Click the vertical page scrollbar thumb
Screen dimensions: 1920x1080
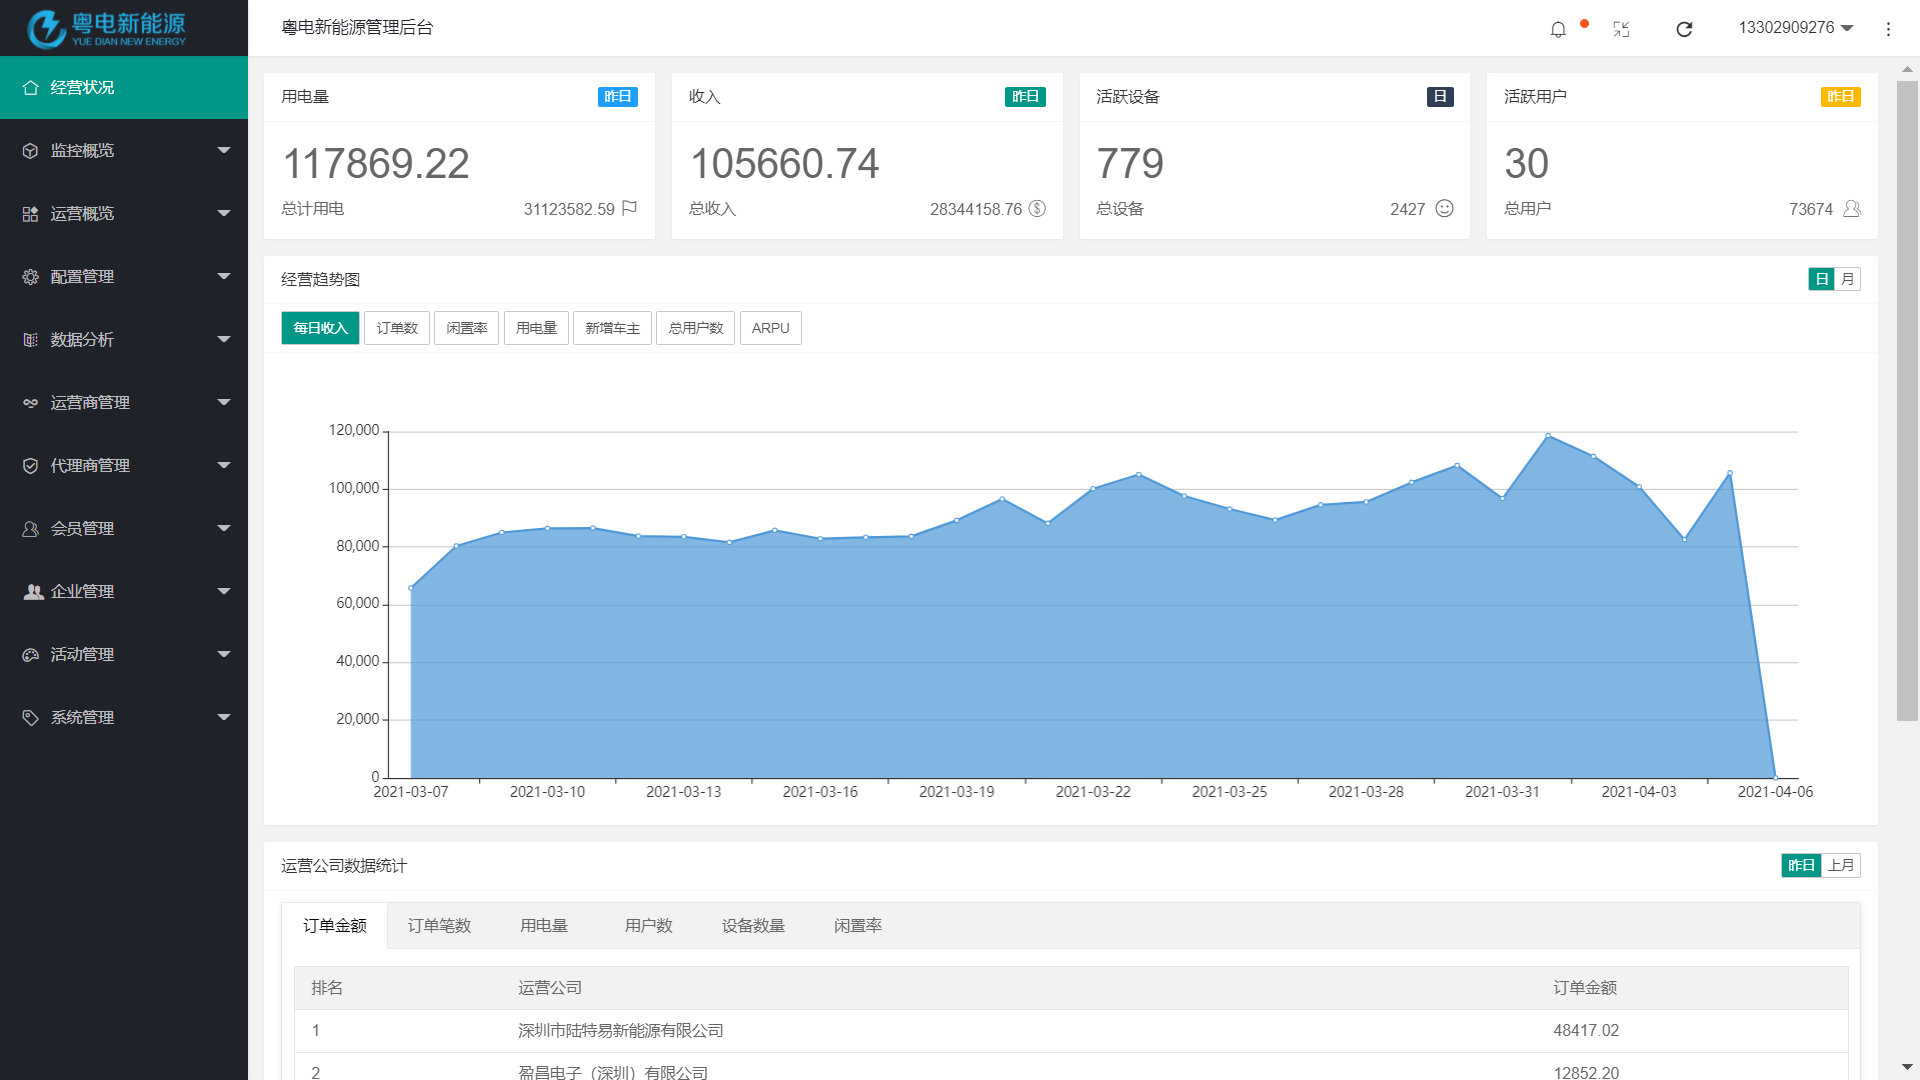(1907, 400)
